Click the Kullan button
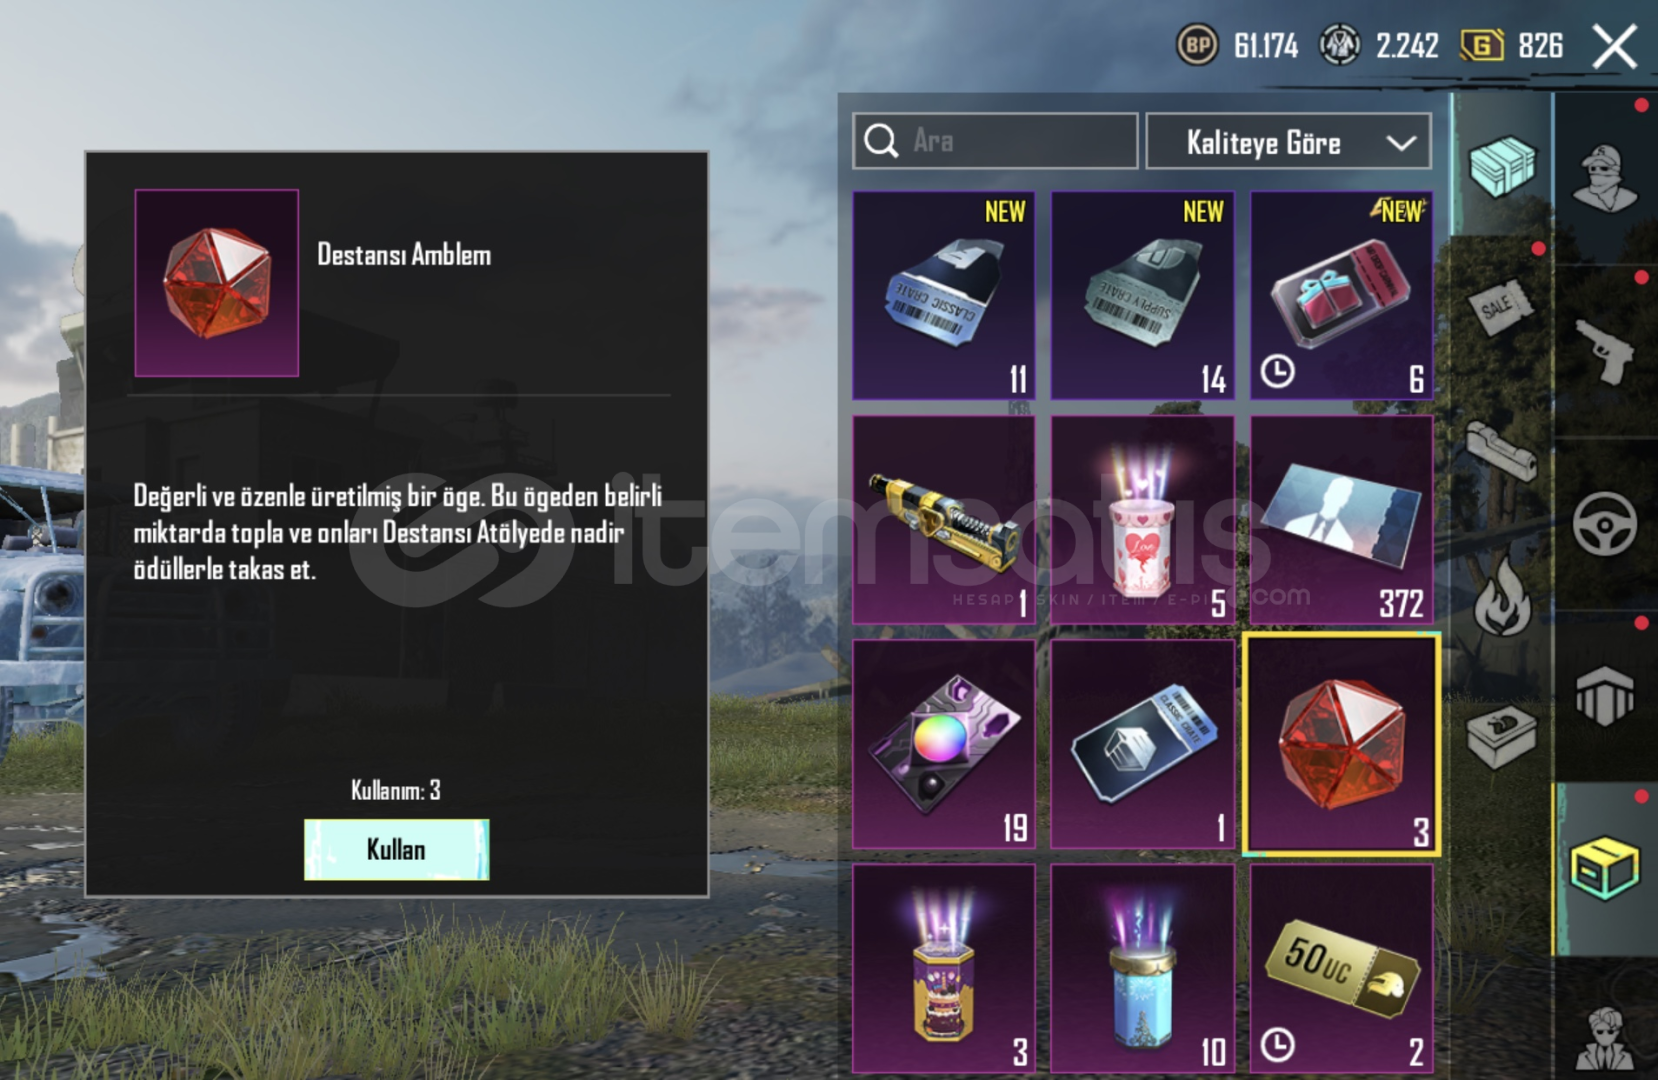This screenshot has width=1658, height=1080. pos(397,850)
